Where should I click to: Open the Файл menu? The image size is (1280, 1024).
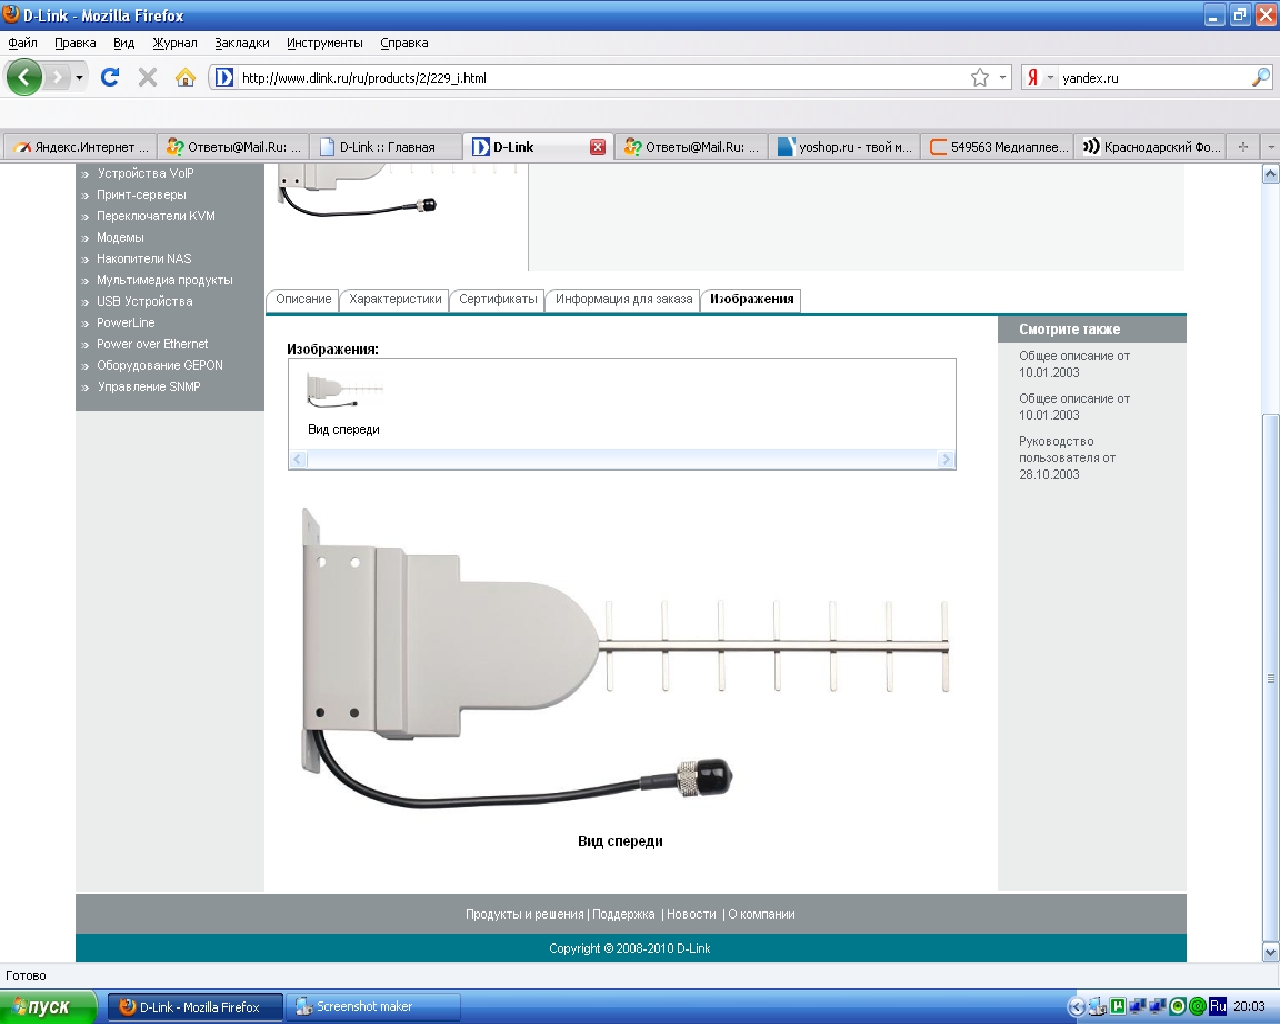(x=23, y=43)
